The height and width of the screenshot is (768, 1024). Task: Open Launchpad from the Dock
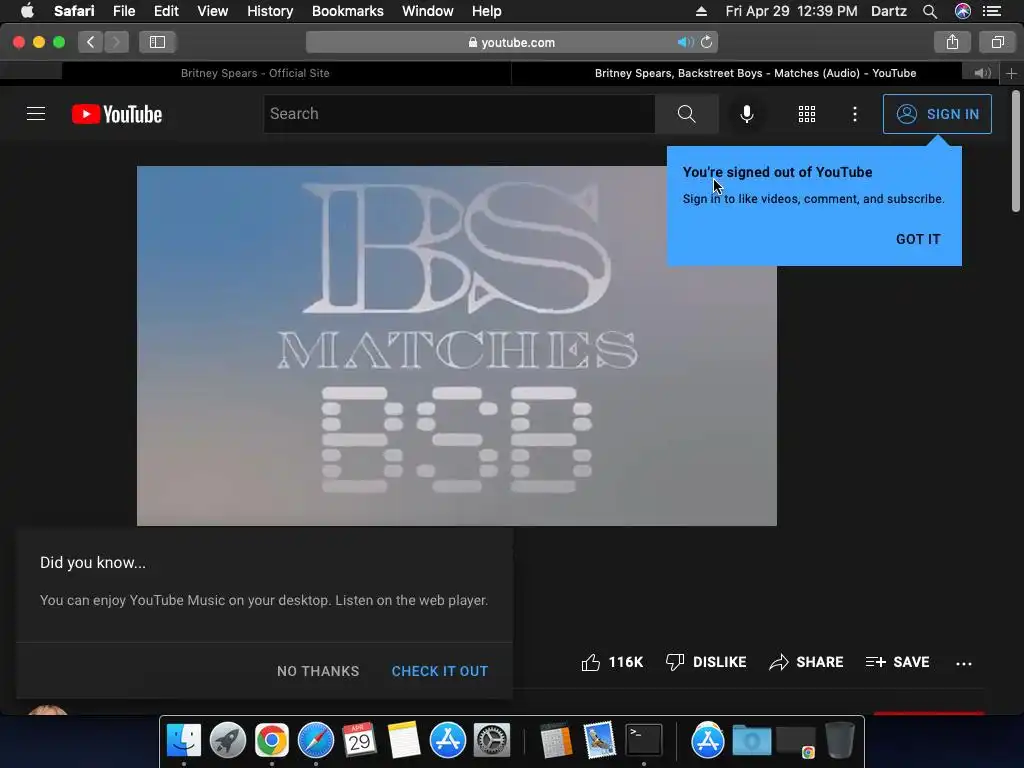pyautogui.click(x=227, y=740)
